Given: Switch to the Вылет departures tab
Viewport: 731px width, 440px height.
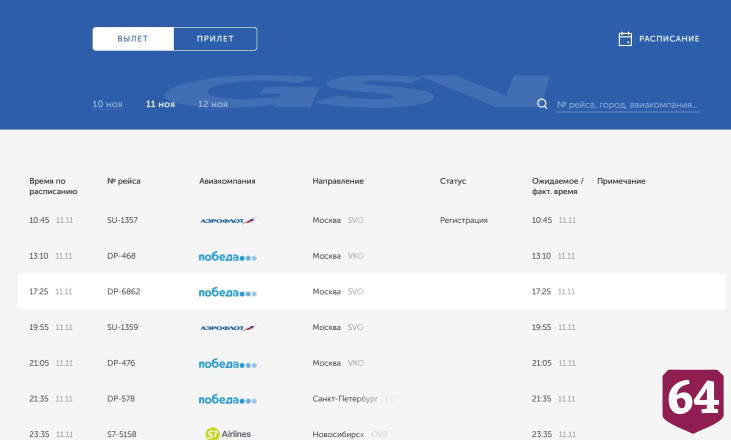Looking at the screenshot, I should tap(133, 39).
